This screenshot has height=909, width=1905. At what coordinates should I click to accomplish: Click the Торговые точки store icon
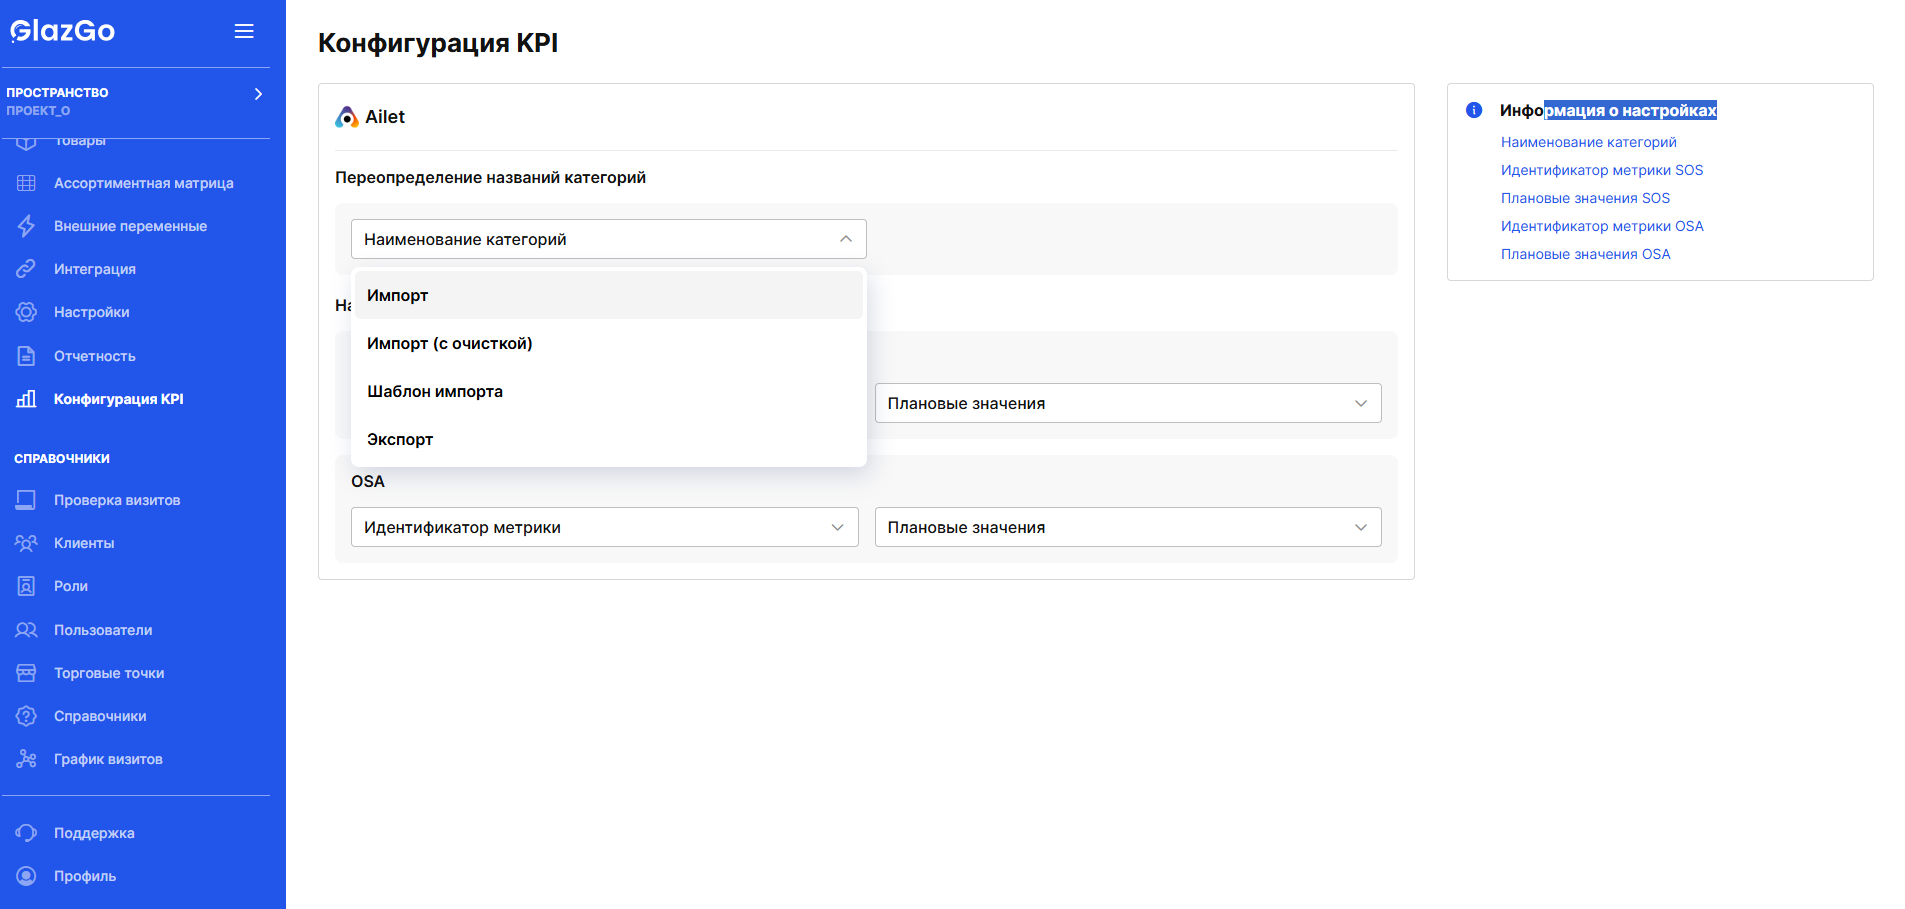coord(26,673)
